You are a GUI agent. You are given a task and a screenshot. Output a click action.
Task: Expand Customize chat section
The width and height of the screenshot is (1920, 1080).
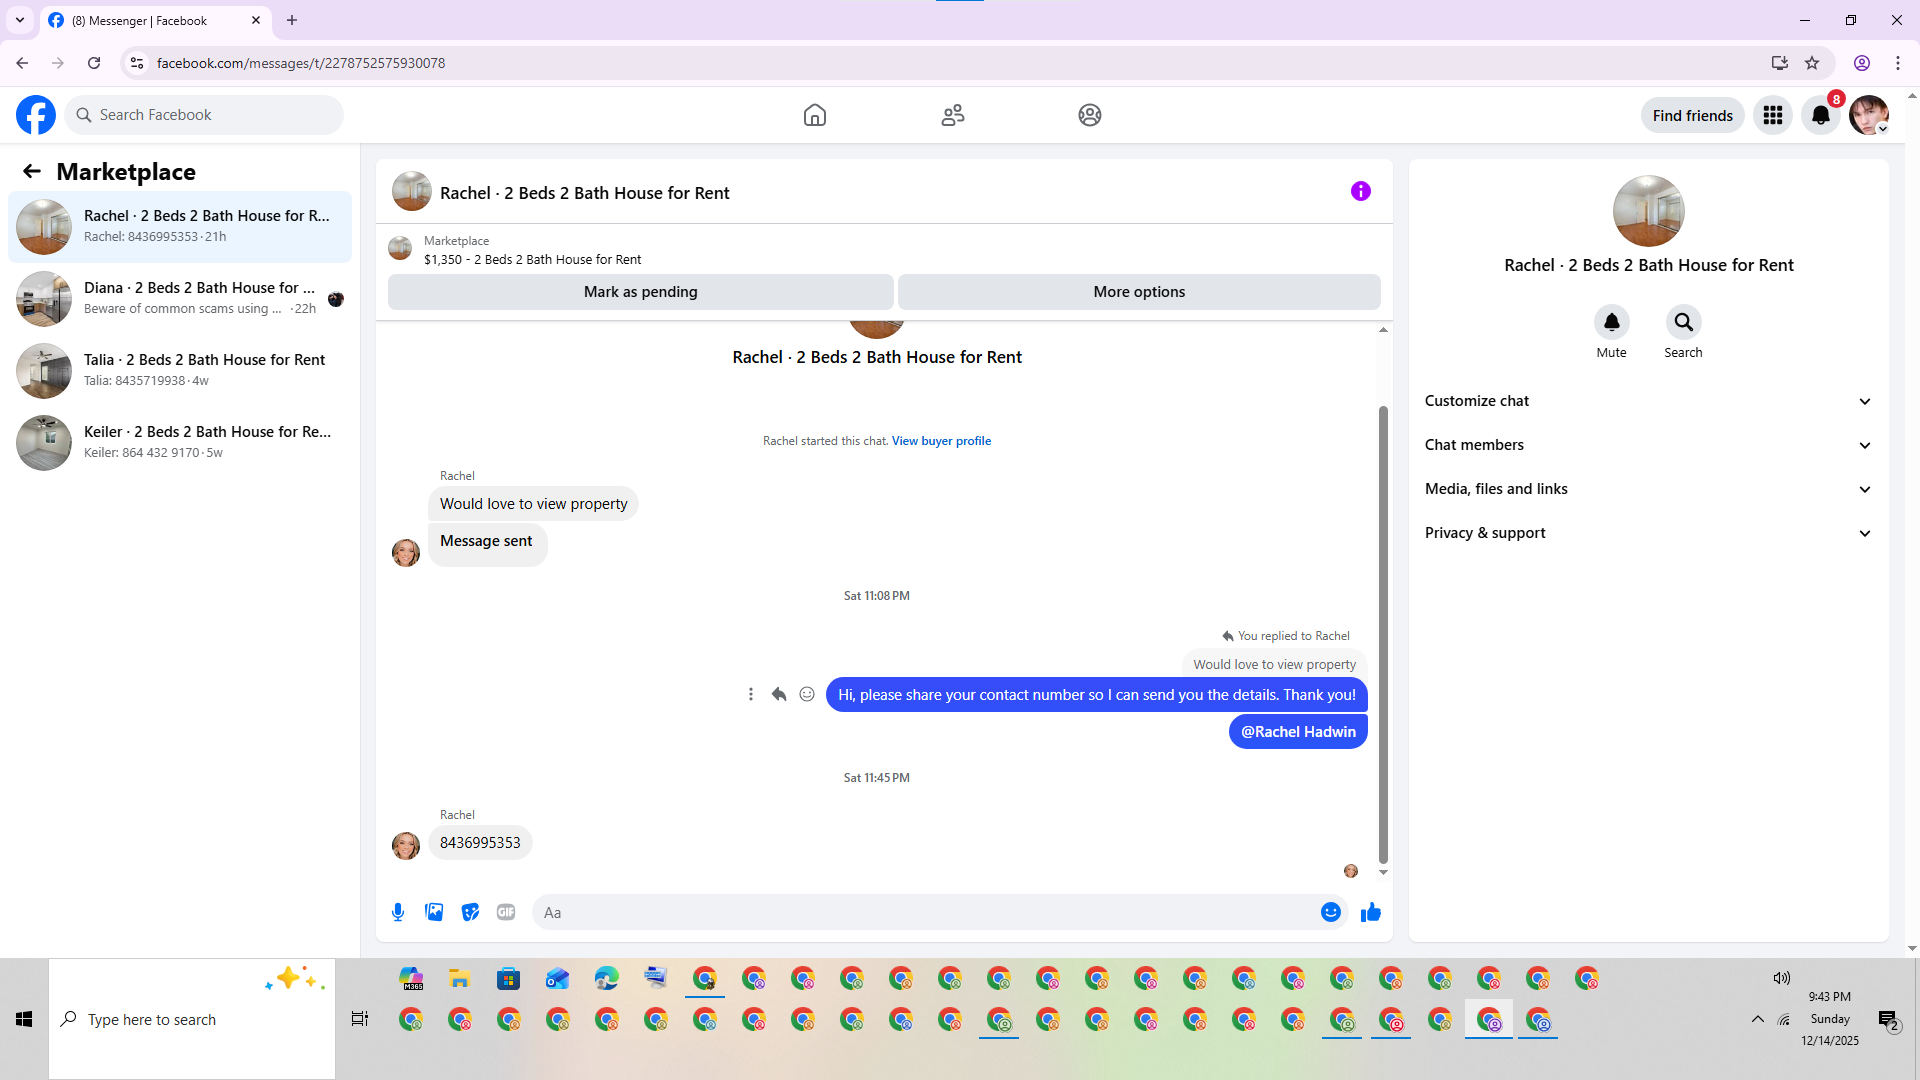1648,401
